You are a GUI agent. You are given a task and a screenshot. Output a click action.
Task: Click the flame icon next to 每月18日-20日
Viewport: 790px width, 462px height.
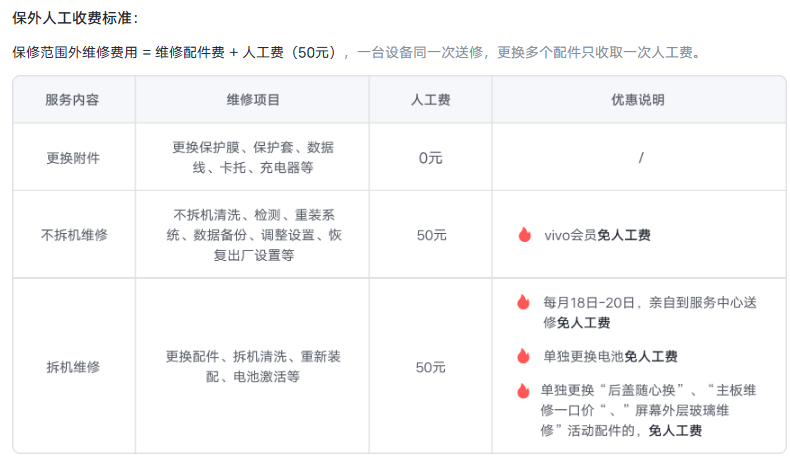point(522,302)
